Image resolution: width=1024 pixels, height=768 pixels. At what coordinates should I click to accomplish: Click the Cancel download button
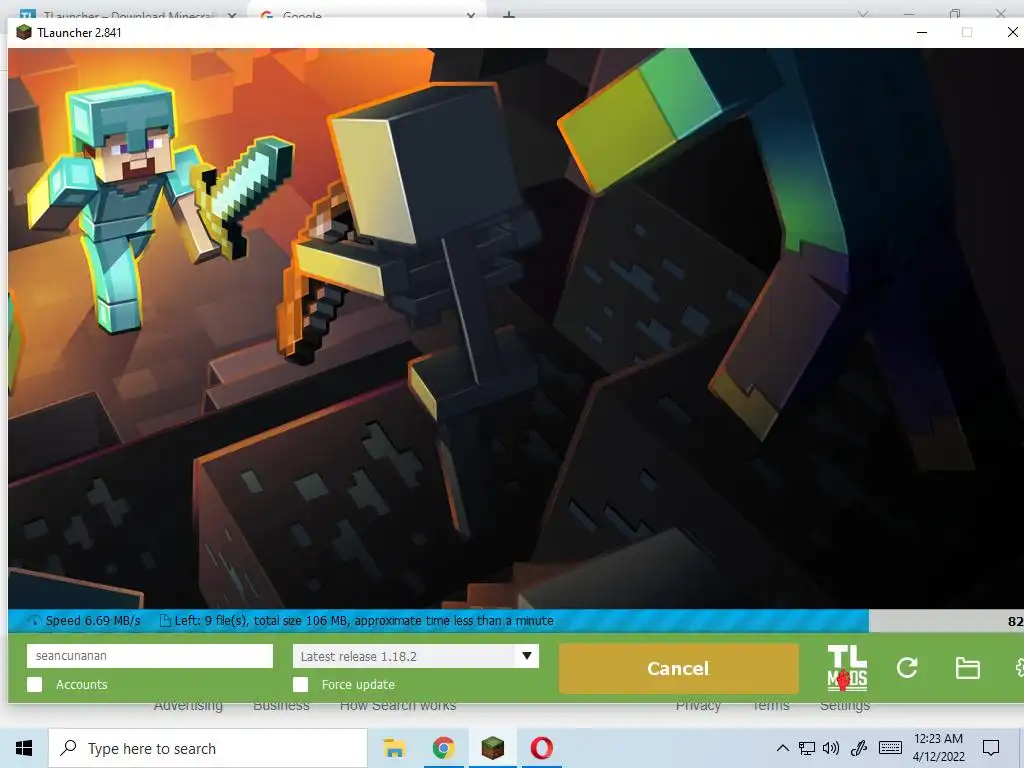(679, 668)
